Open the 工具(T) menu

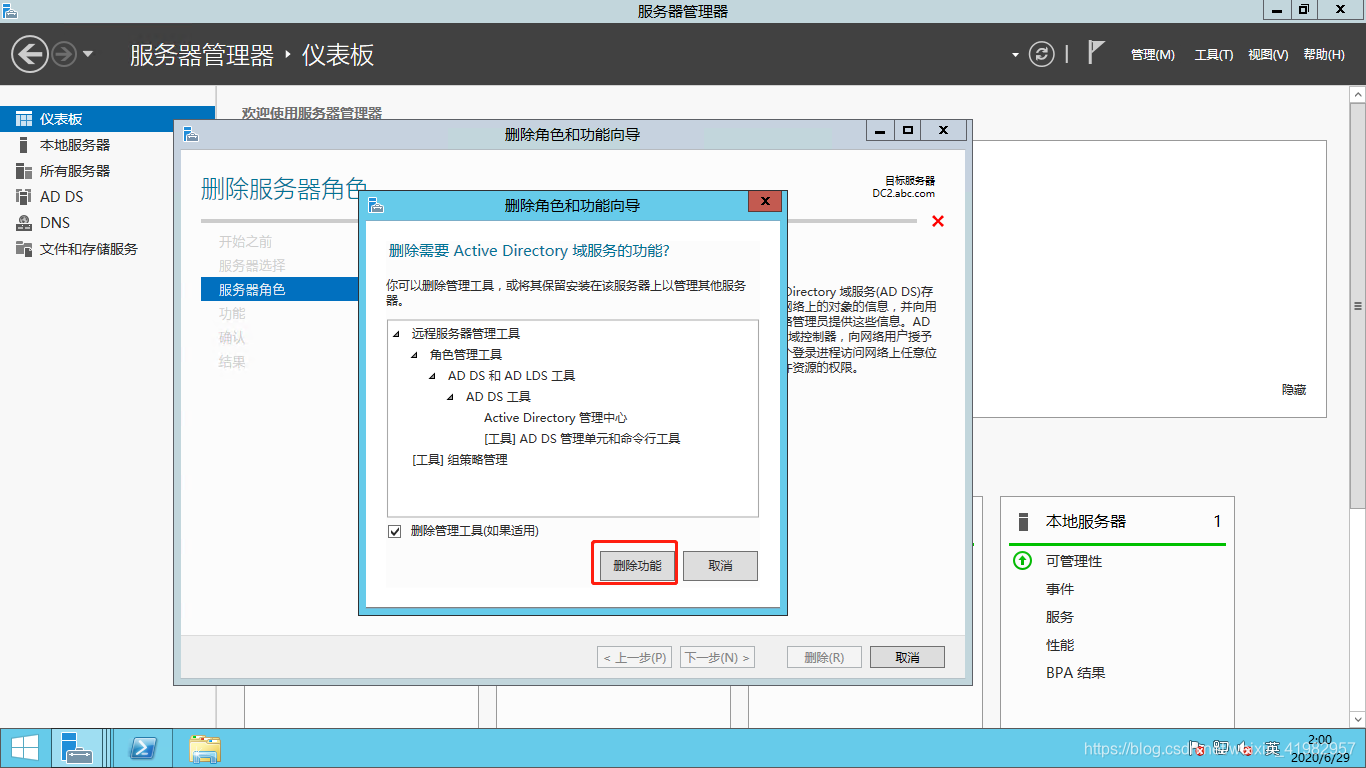(x=1213, y=55)
